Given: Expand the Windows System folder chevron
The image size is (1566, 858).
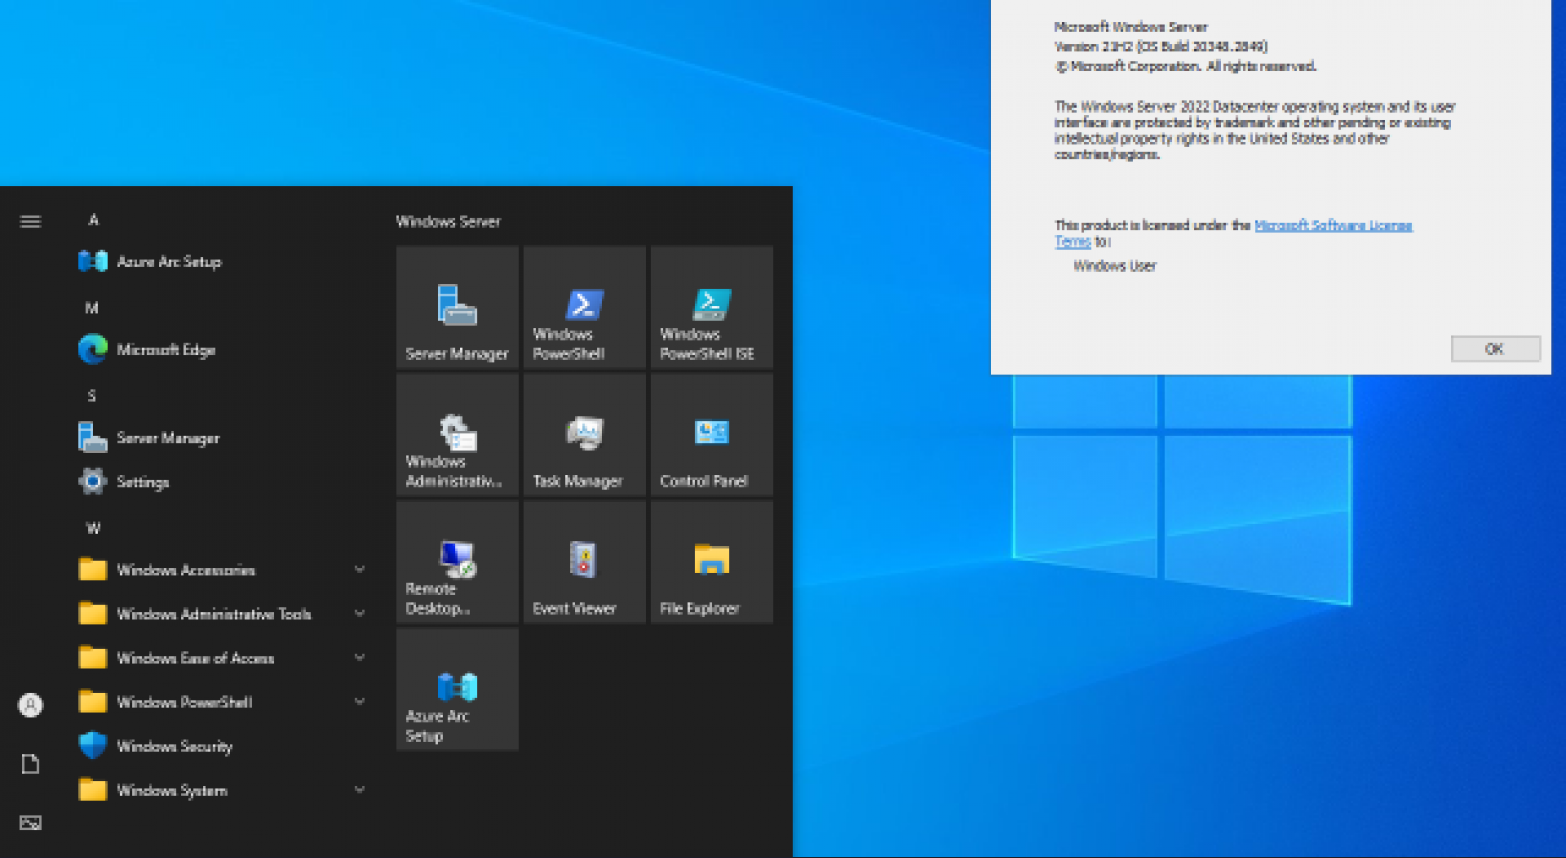Looking at the screenshot, I should click(359, 790).
